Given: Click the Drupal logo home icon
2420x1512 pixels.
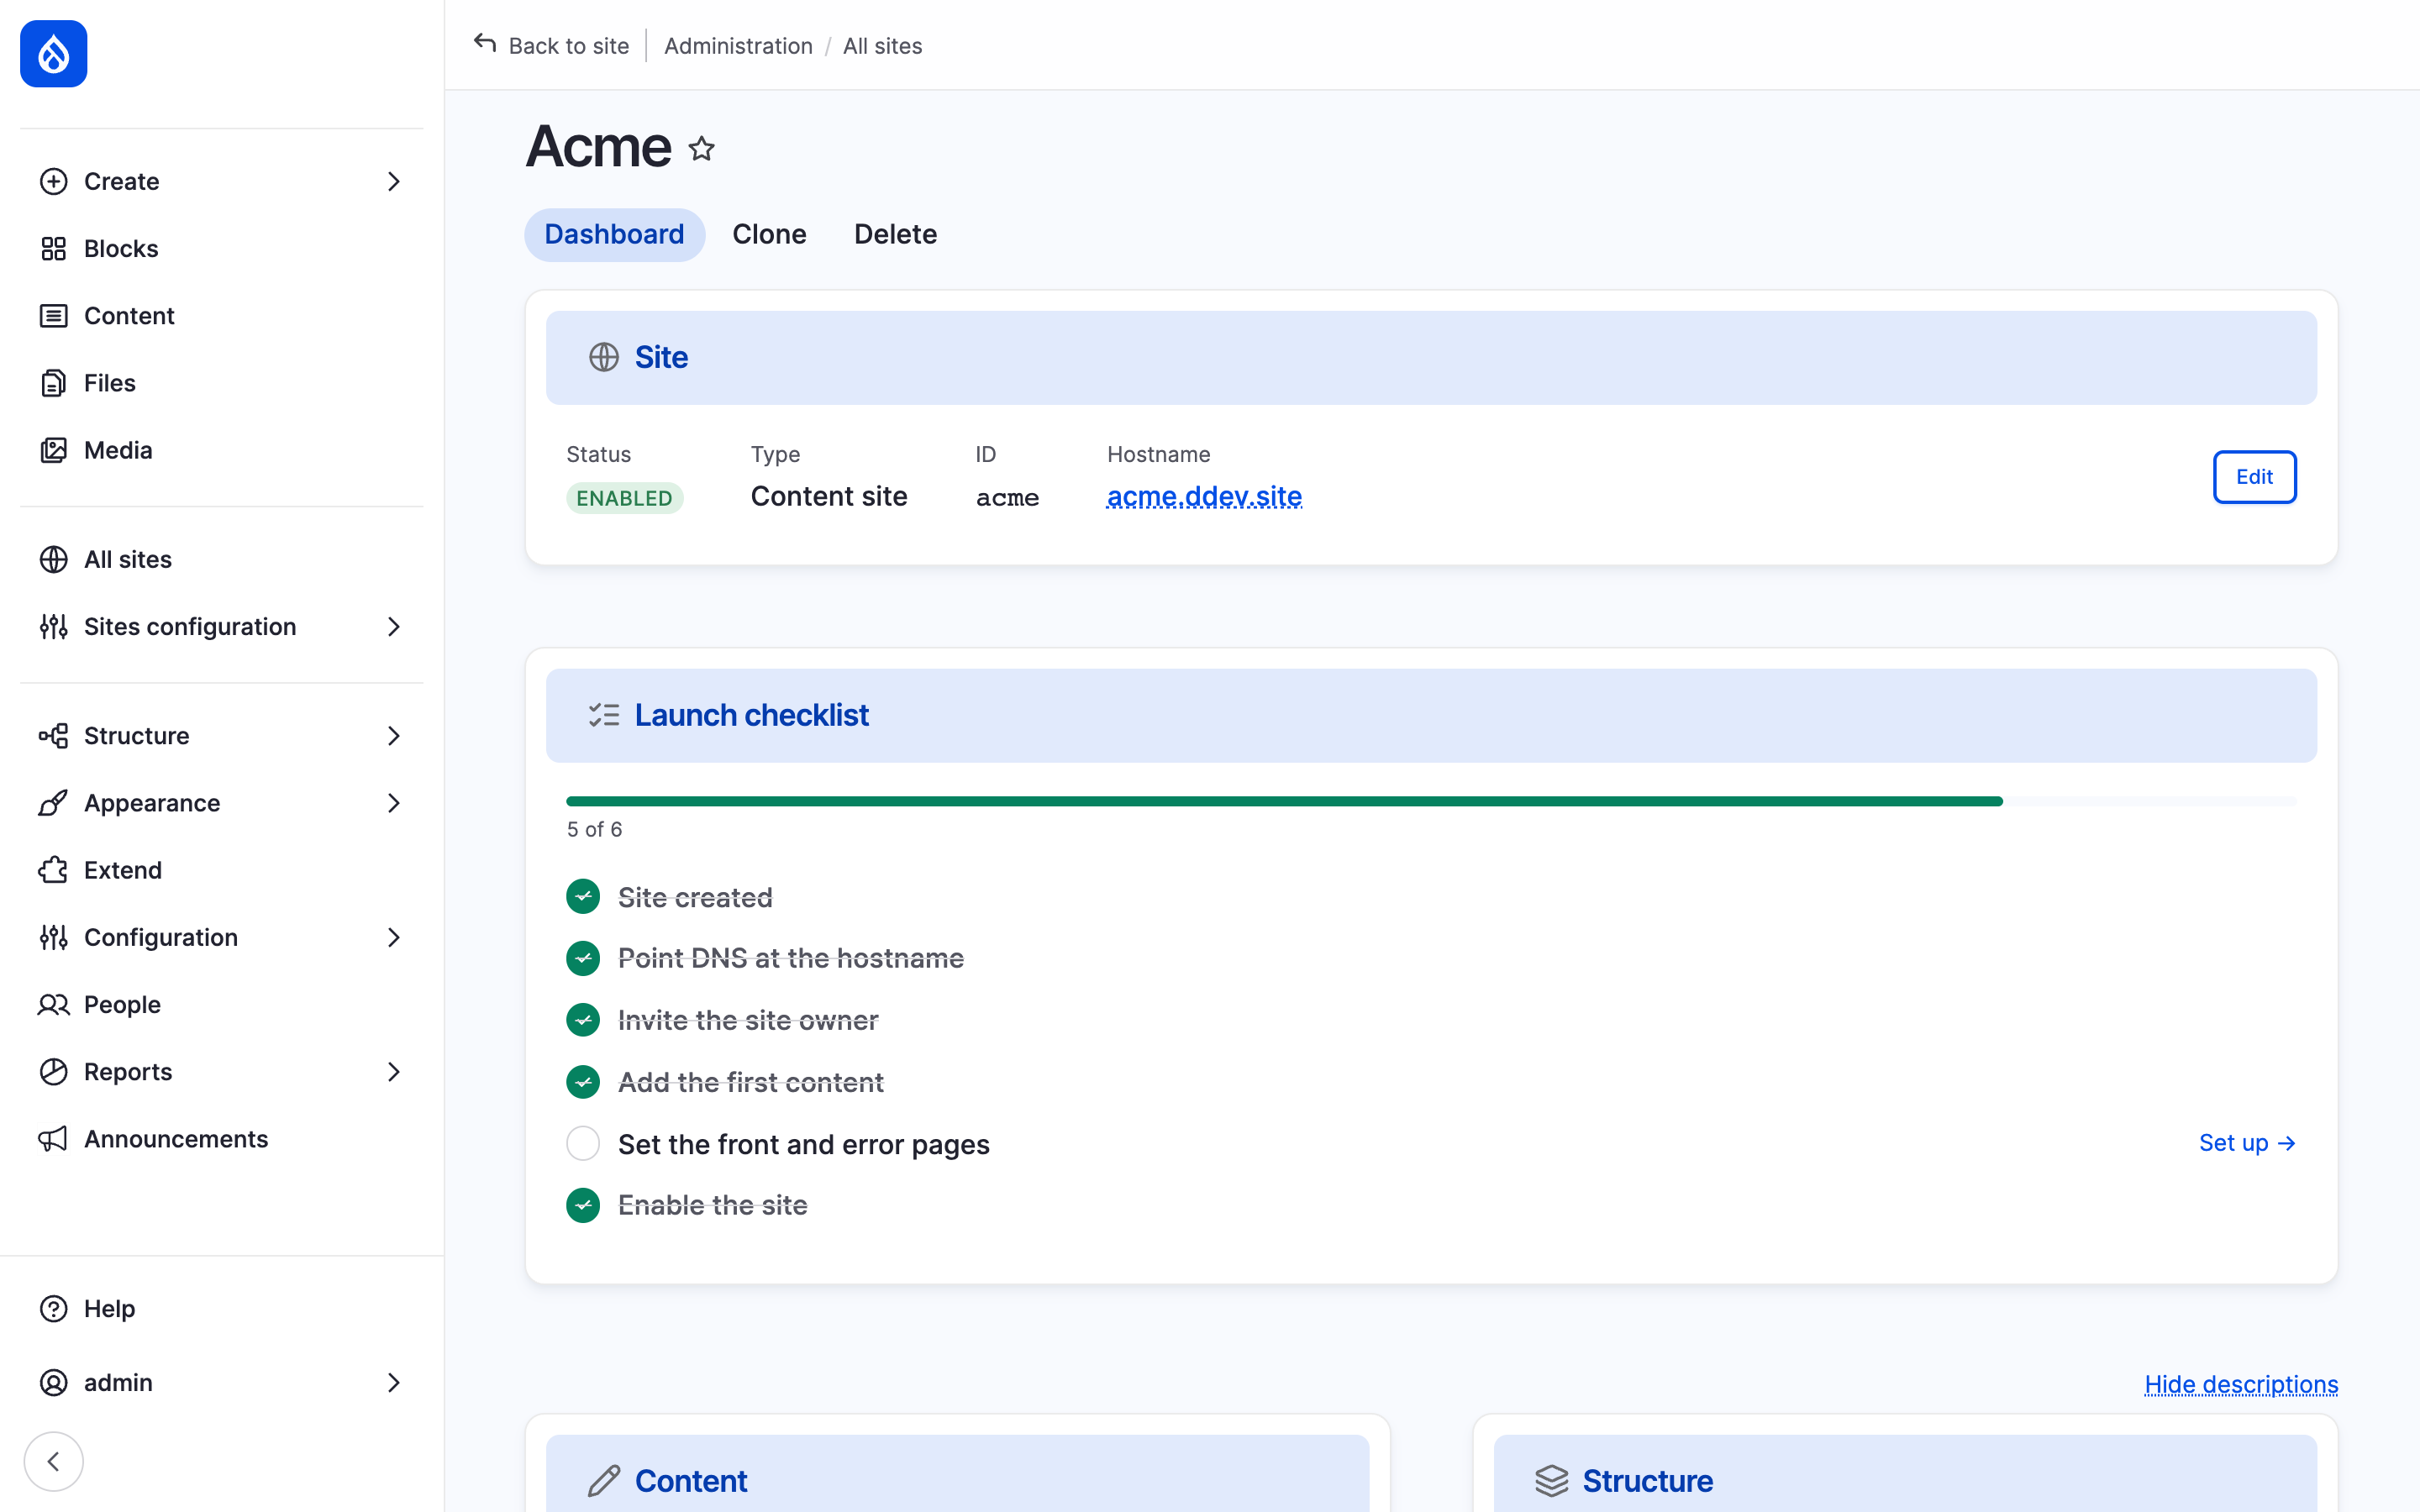Looking at the screenshot, I should point(54,54).
